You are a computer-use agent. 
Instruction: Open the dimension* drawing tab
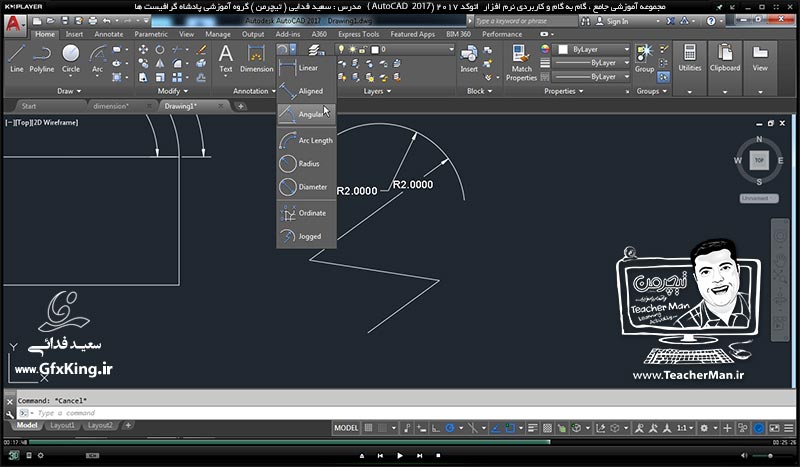tap(118, 106)
